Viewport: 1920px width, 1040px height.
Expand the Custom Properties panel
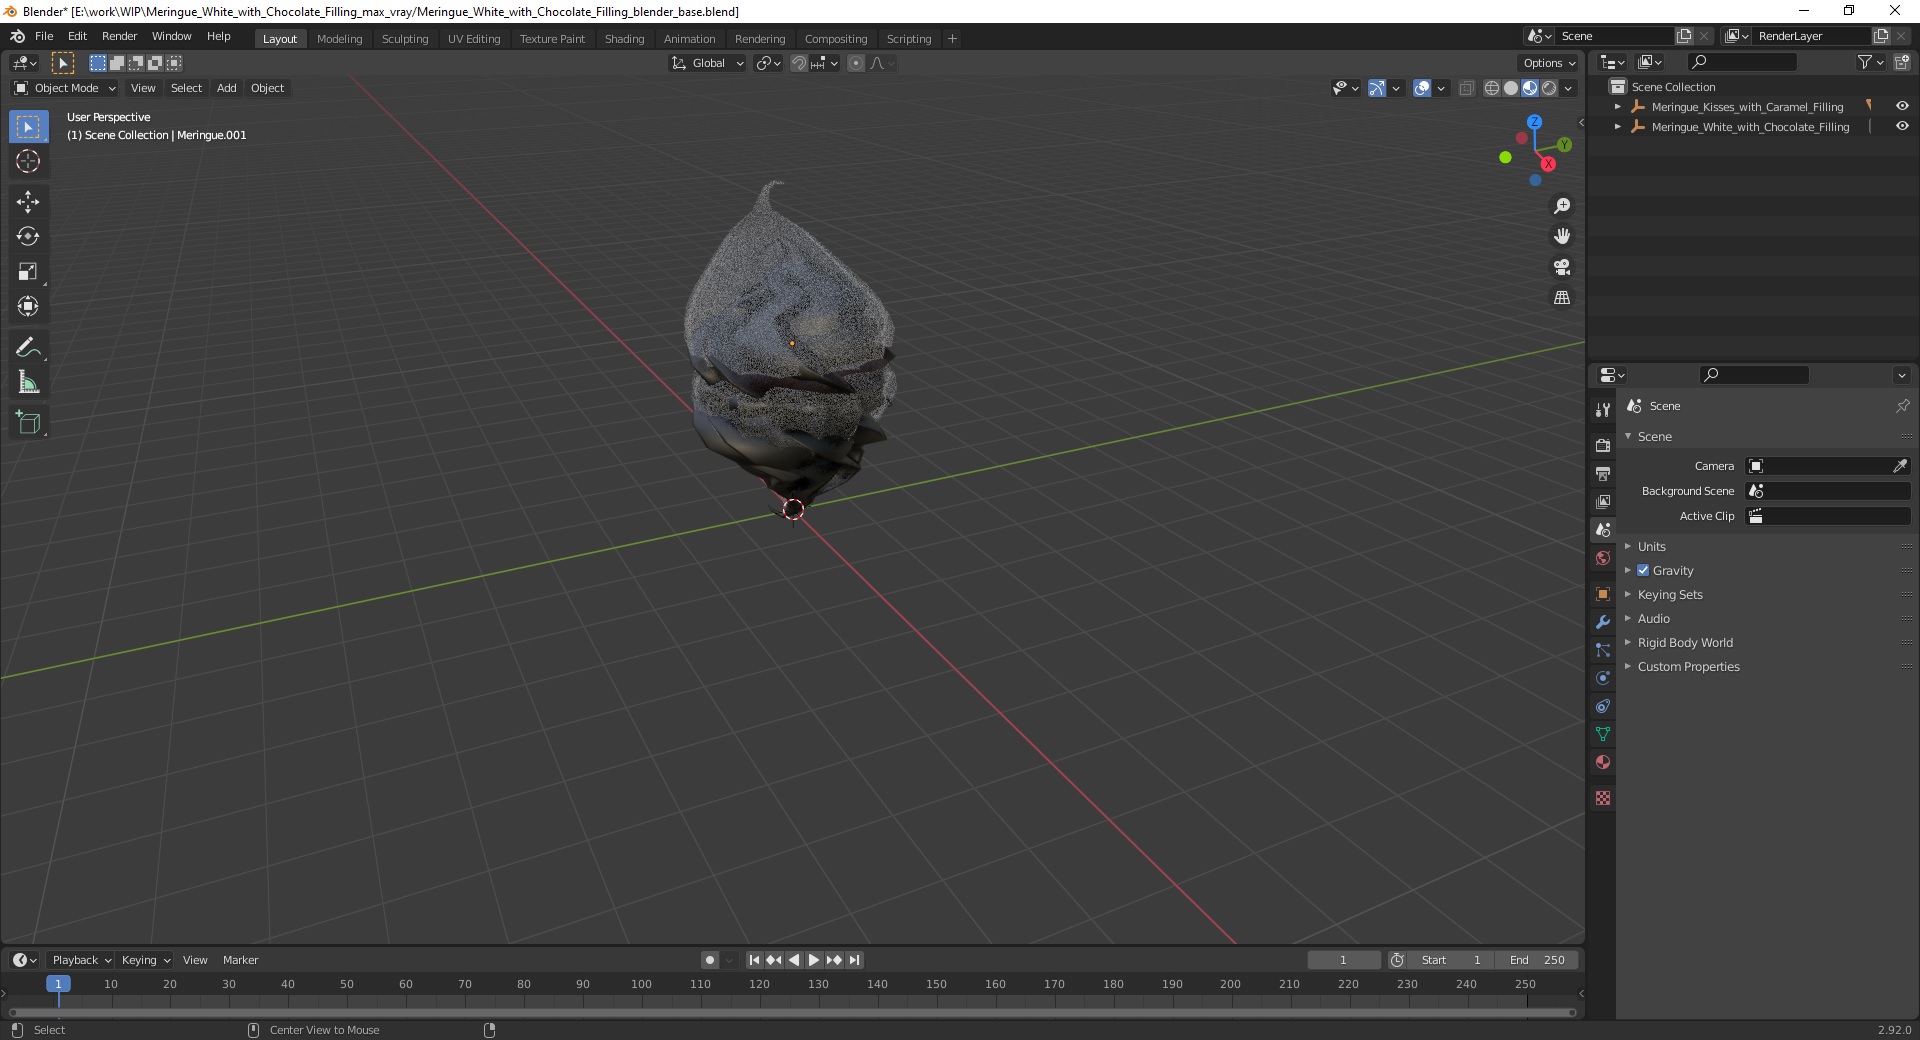click(1688, 666)
